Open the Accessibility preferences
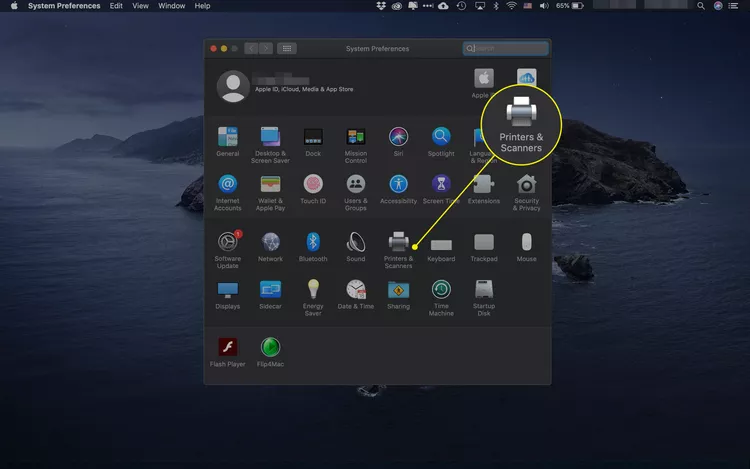Screen dimensions: 750x469 click(x=398, y=185)
